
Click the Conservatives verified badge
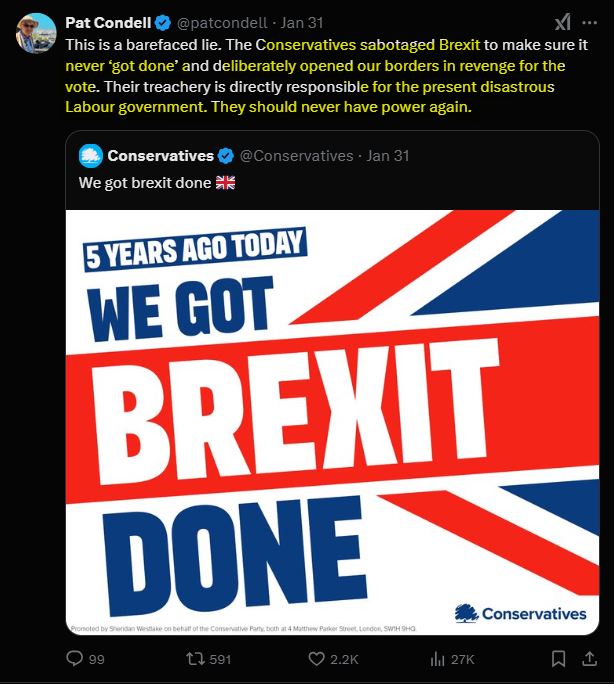(225, 156)
